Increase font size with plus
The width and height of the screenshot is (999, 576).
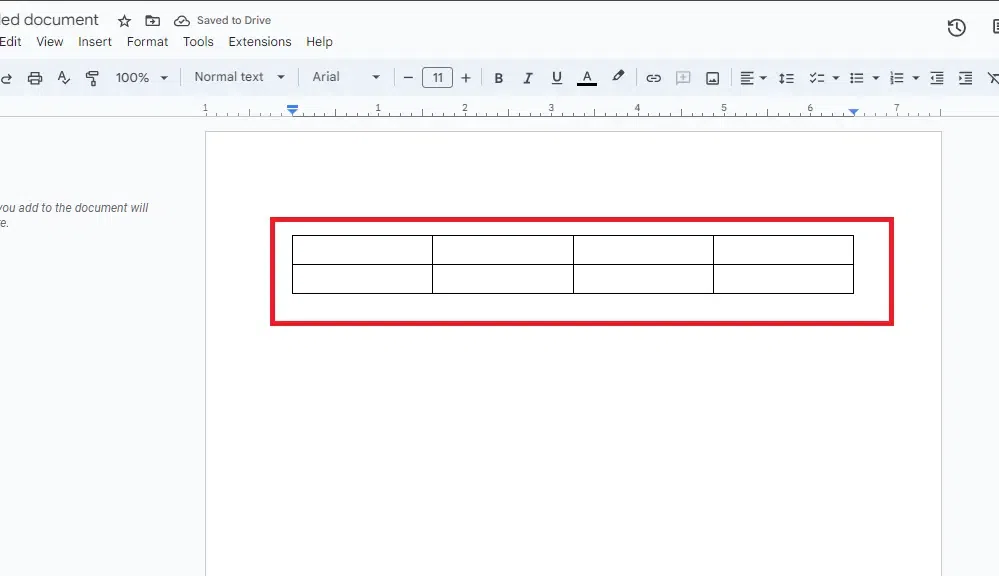point(466,78)
